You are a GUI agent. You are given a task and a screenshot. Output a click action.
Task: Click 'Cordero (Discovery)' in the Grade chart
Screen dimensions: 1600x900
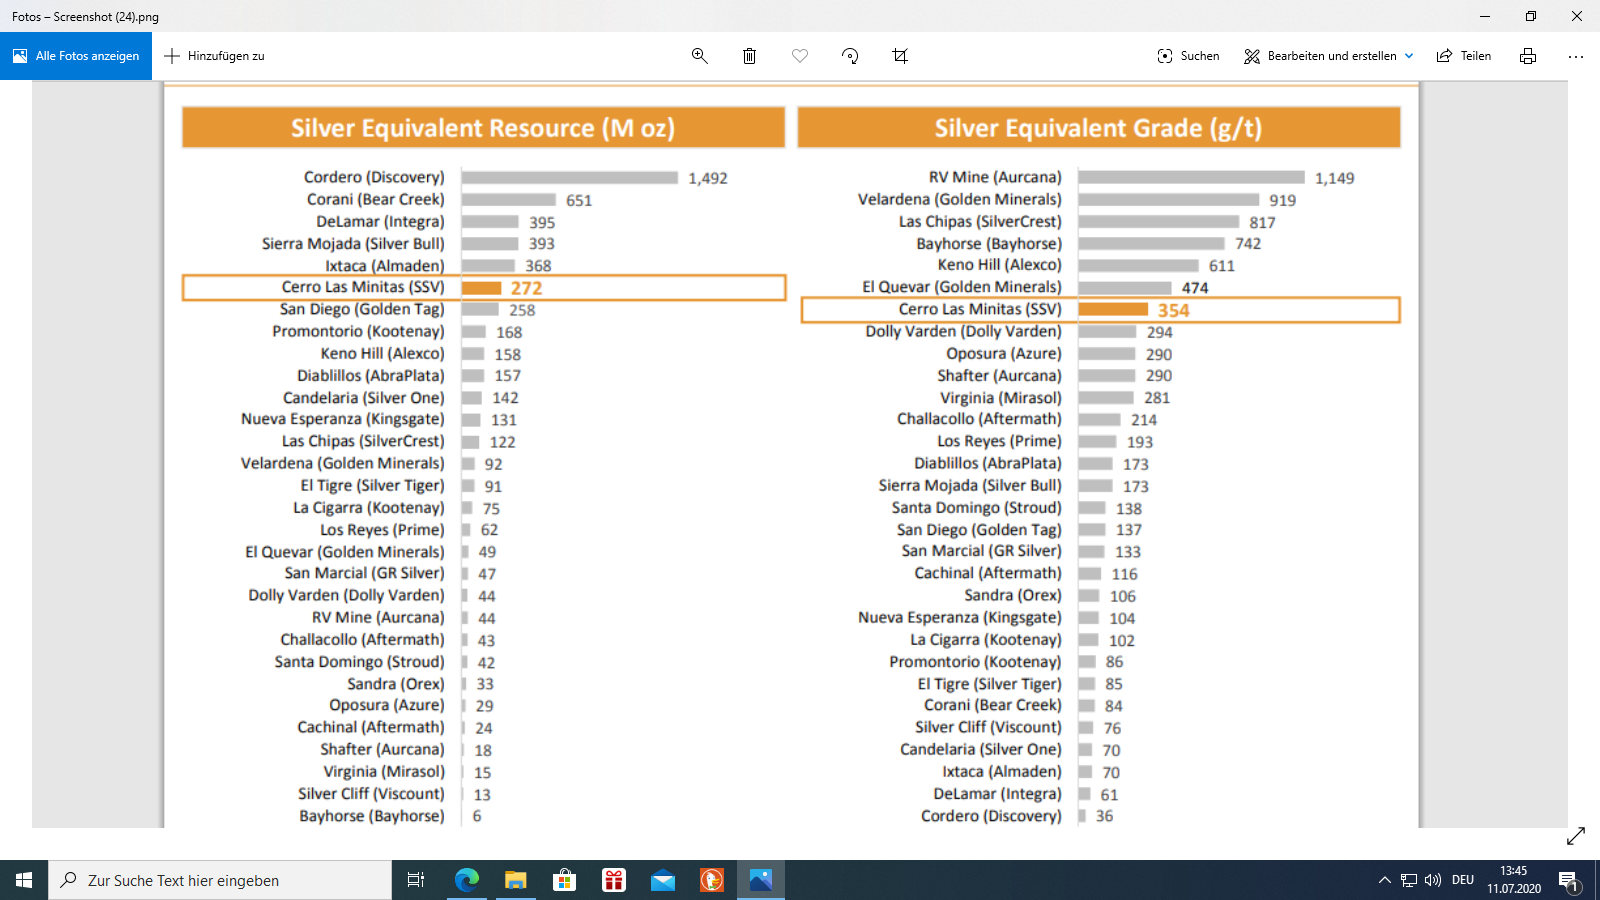pyautogui.click(x=991, y=815)
